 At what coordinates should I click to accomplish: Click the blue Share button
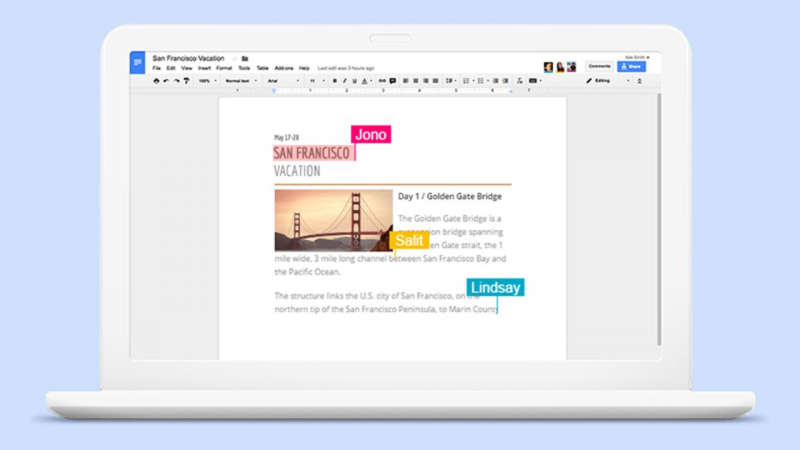[632, 66]
